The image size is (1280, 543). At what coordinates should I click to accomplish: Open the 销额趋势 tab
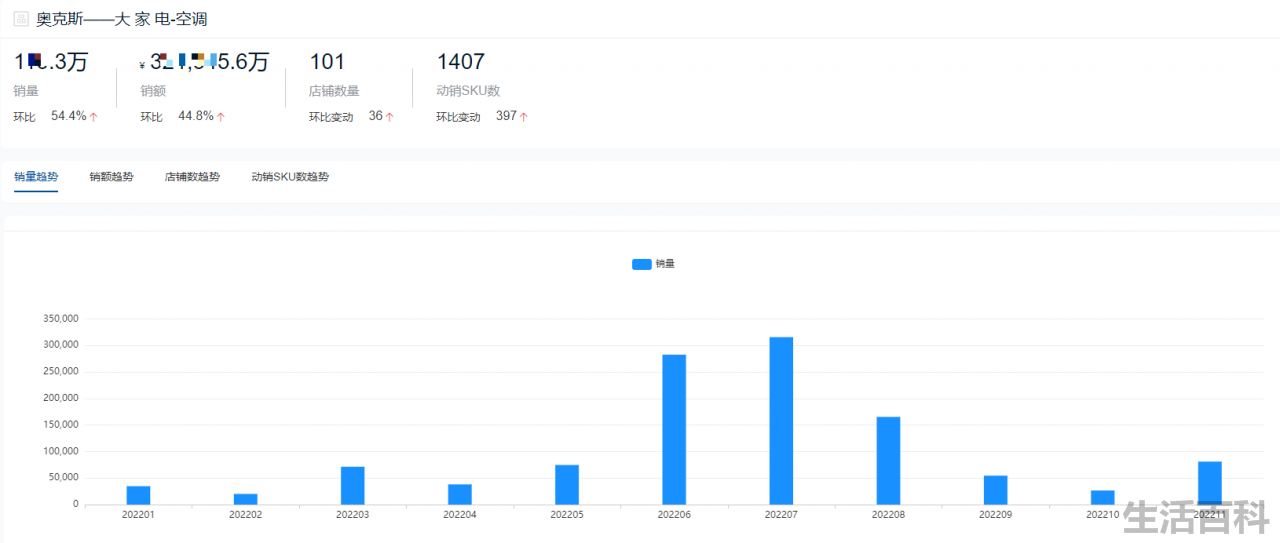tap(111, 177)
